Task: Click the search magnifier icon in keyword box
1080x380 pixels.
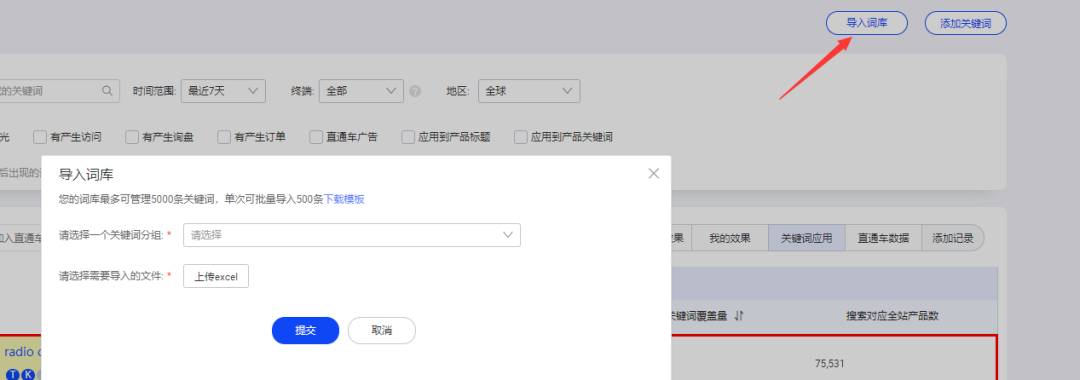Action: [x=107, y=90]
